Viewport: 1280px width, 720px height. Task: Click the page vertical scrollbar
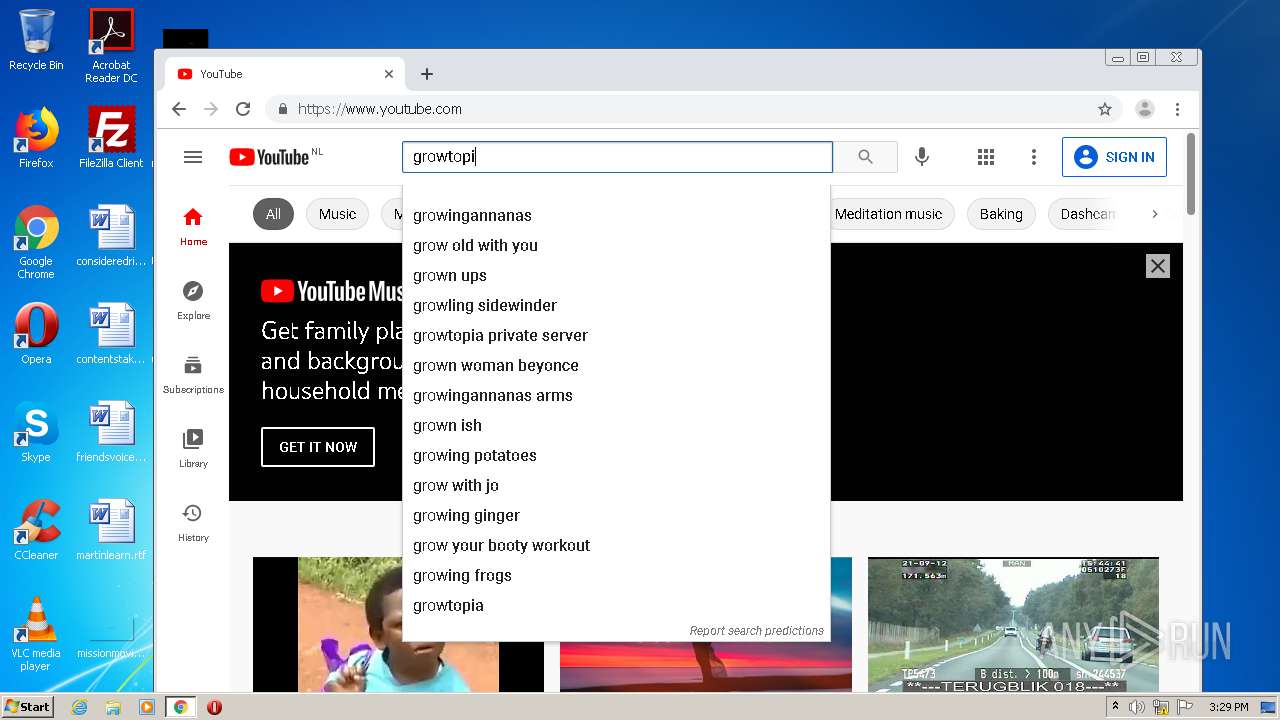click(x=1190, y=173)
